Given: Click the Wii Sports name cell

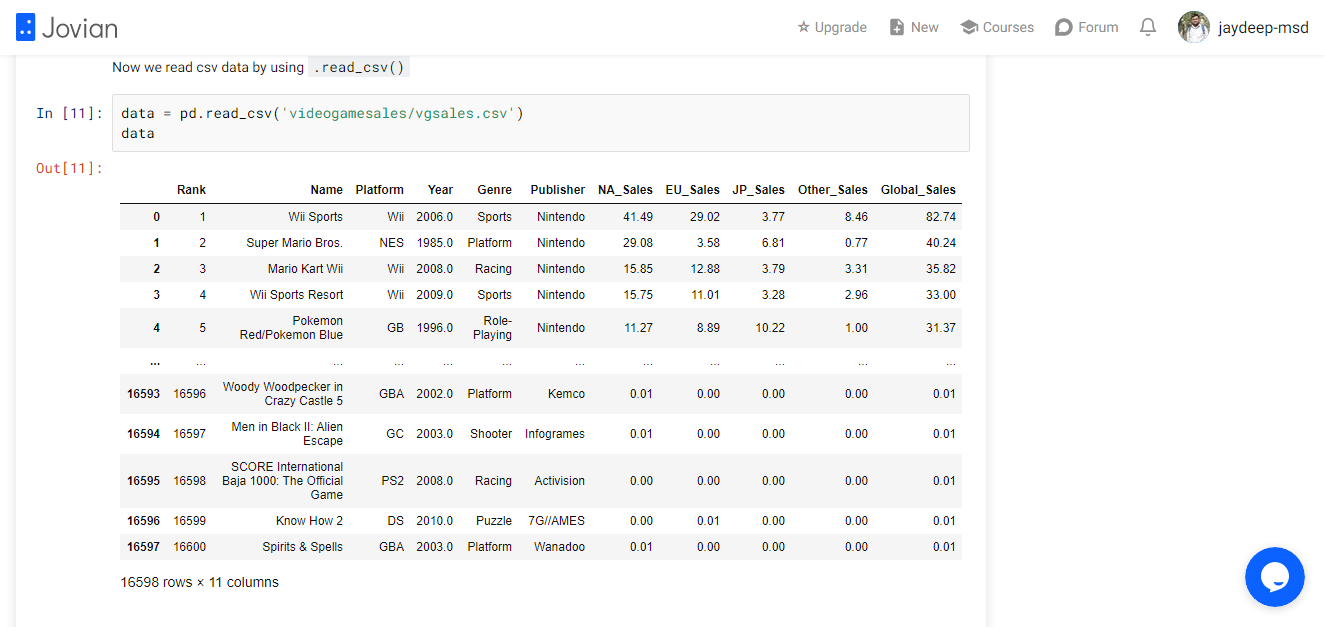Looking at the screenshot, I should [315, 217].
